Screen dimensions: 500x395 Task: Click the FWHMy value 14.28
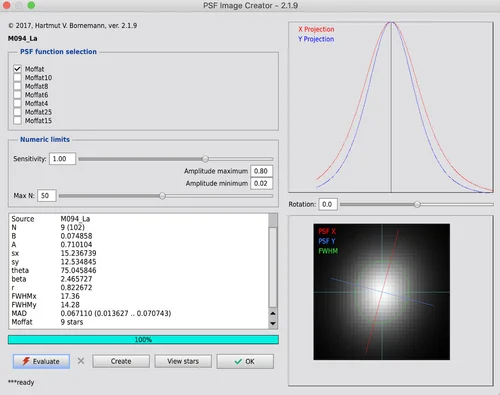(x=70, y=305)
